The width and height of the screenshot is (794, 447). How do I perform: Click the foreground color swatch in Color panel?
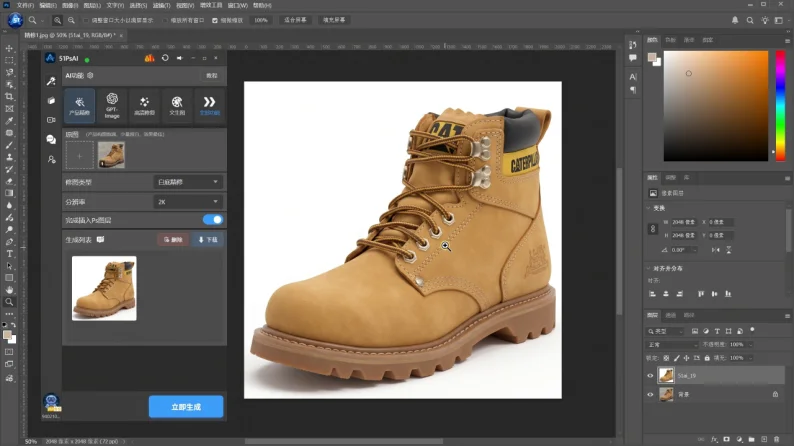coord(652,57)
